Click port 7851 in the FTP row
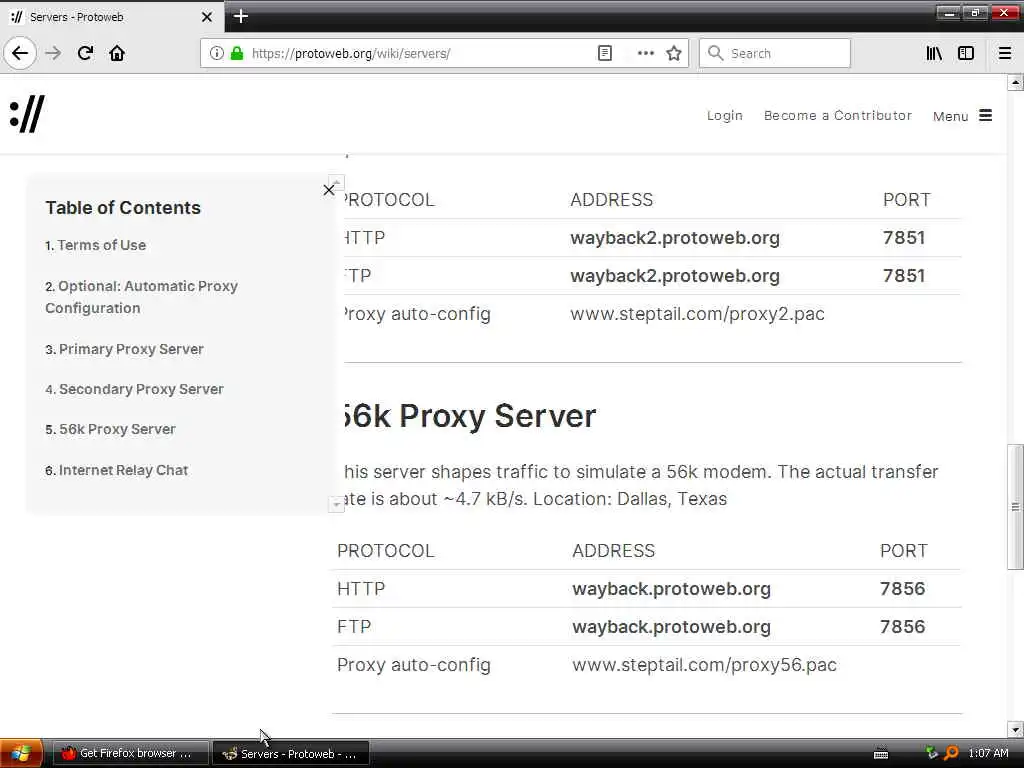The height and width of the screenshot is (768, 1024). (904, 276)
